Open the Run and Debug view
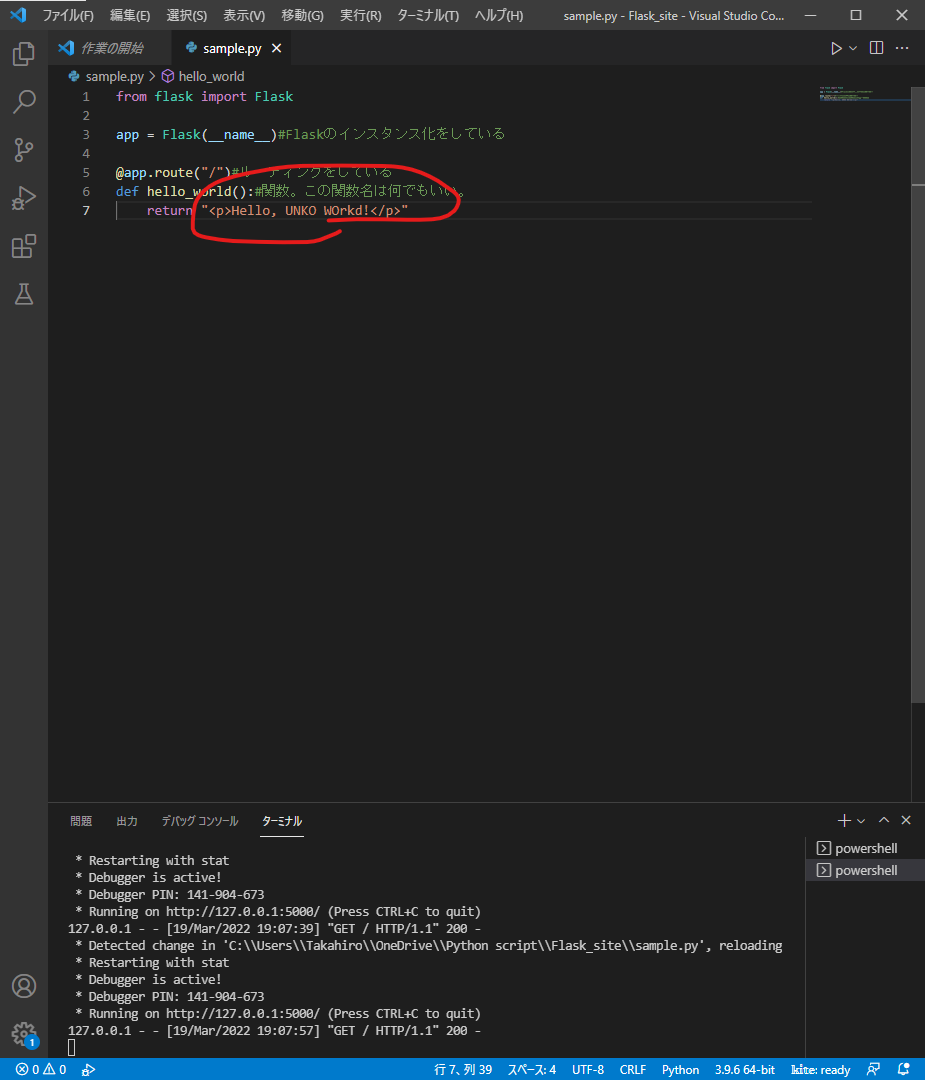This screenshot has width=925, height=1080. (24, 197)
